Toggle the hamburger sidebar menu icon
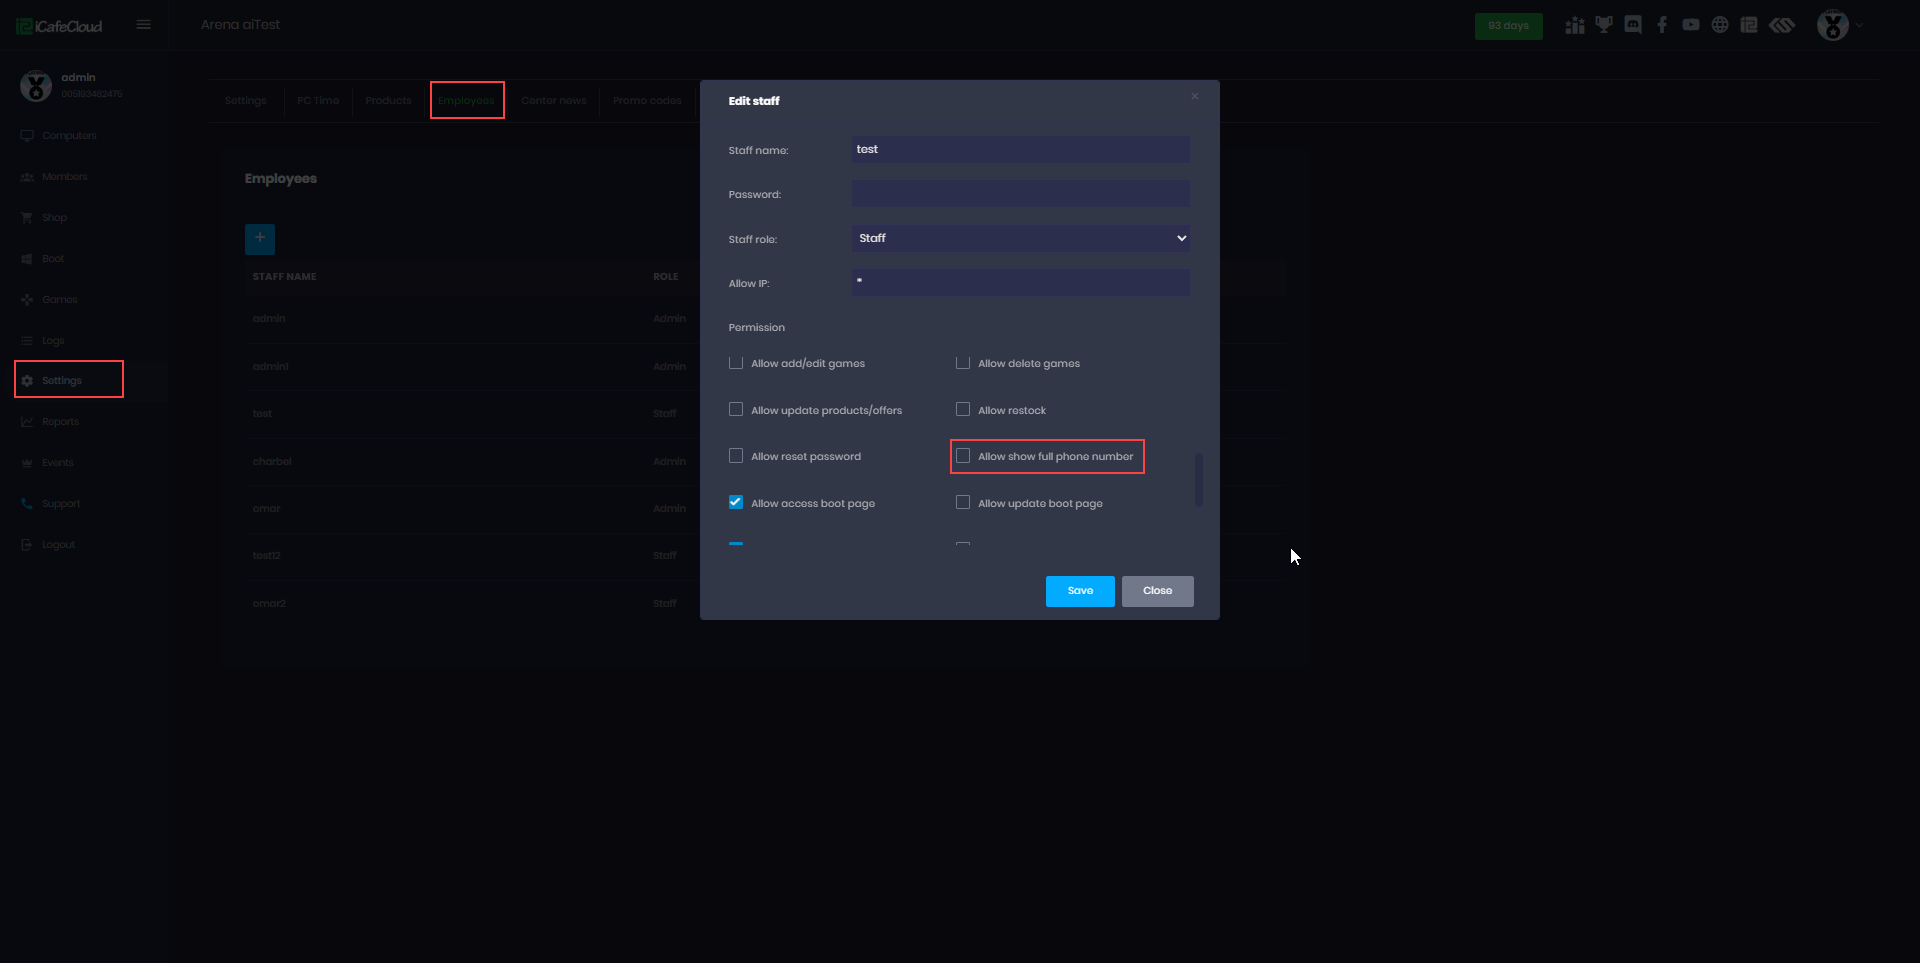The width and height of the screenshot is (1920, 963). [x=144, y=25]
